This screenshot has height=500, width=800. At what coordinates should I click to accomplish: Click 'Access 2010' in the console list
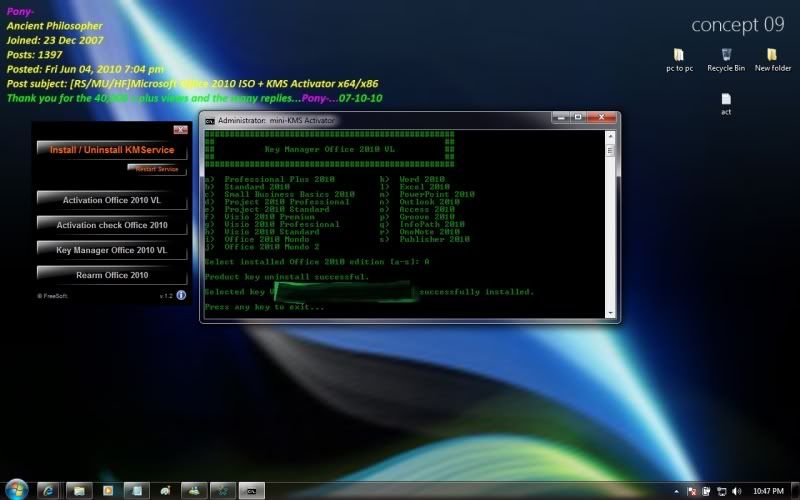pos(427,209)
